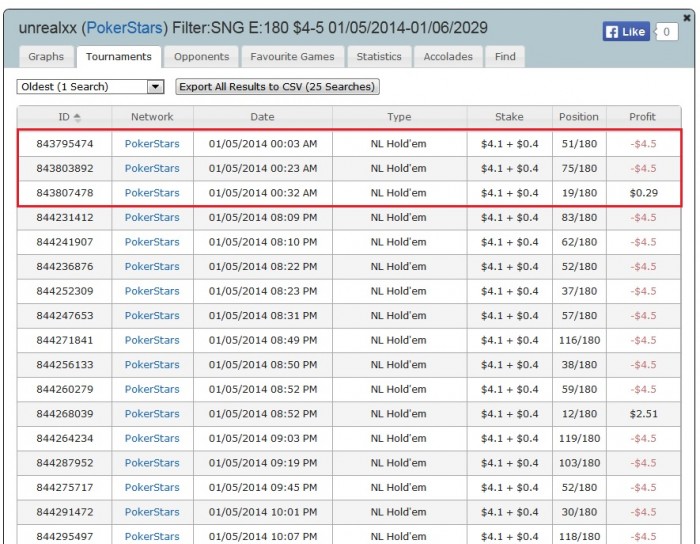Open PokerStars link for tournament 844271841
The image size is (700, 544).
coord(152,340)
